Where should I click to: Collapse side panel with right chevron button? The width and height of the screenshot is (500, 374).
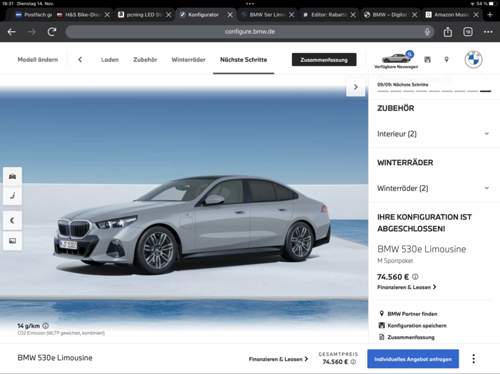click(x=356, y=87)
